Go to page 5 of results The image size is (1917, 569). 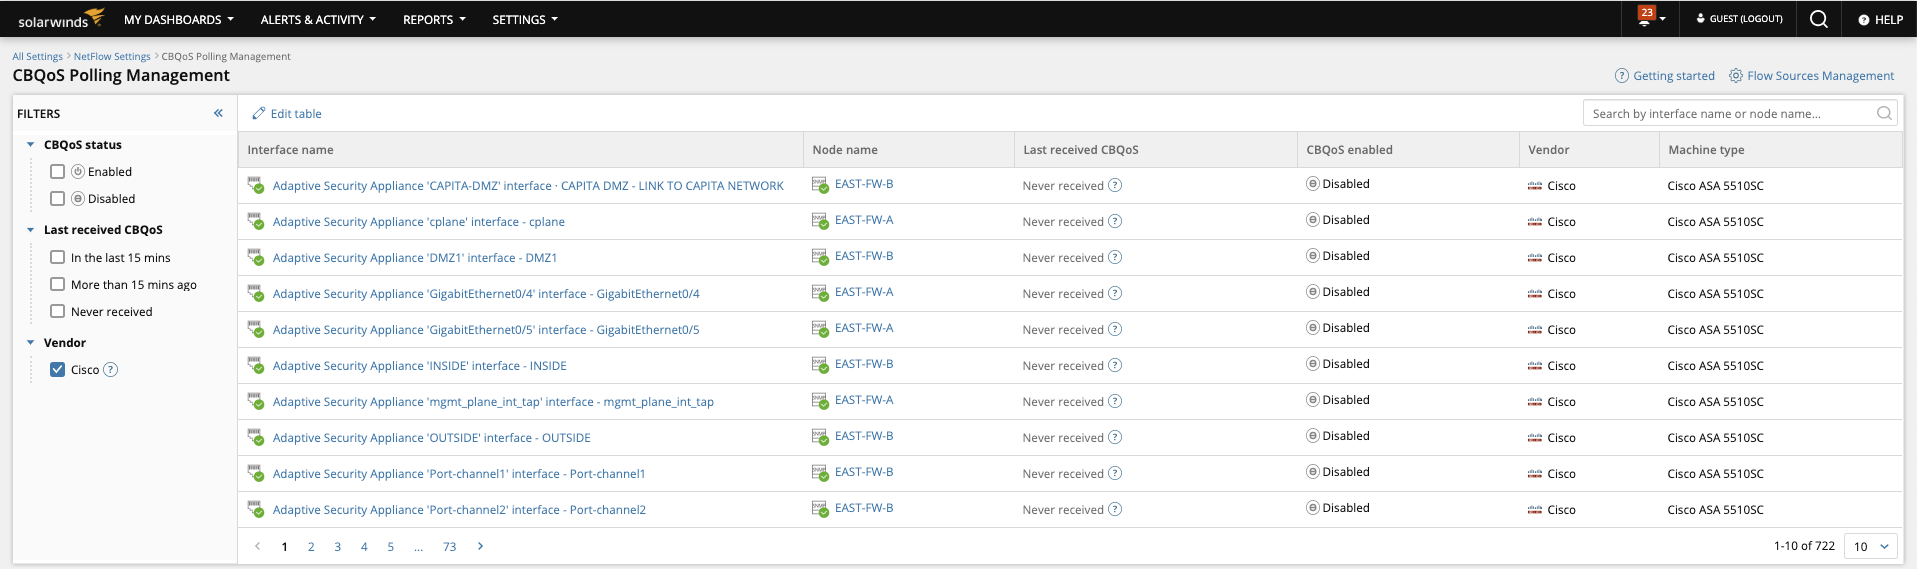click(391, 546)
